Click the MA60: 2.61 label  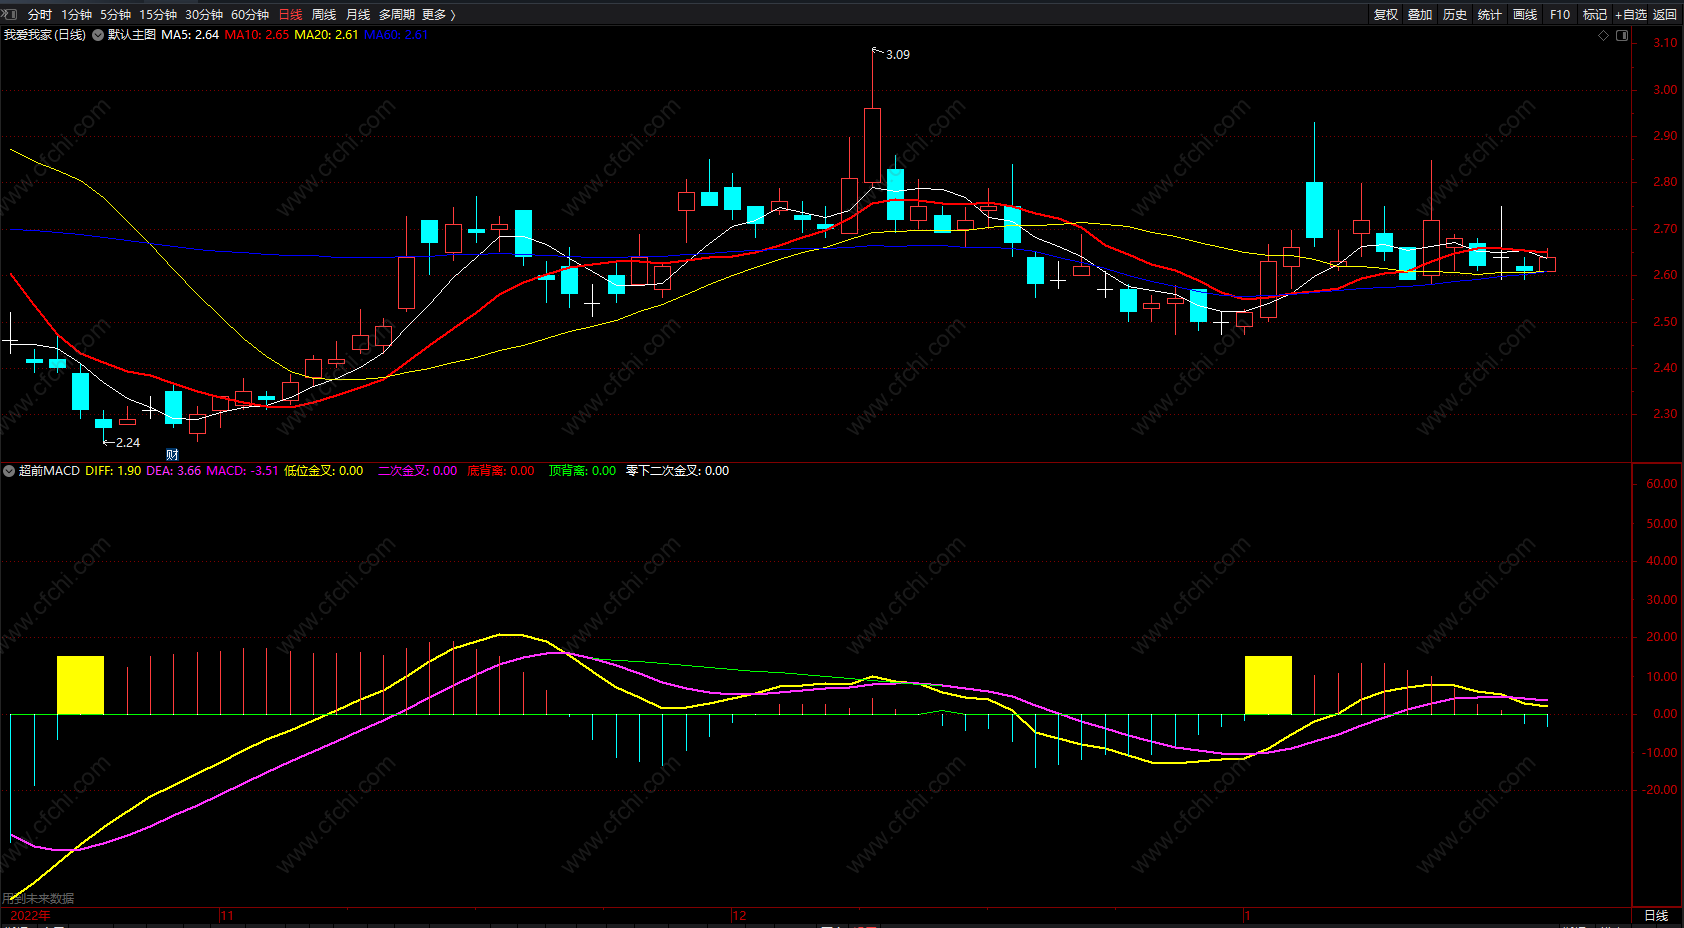[x=396, y=35]
